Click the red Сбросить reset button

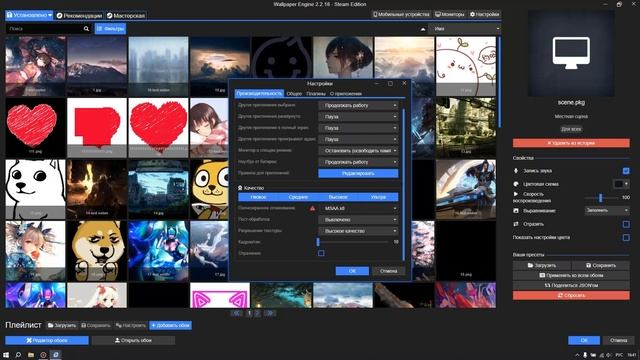(571, 295)
